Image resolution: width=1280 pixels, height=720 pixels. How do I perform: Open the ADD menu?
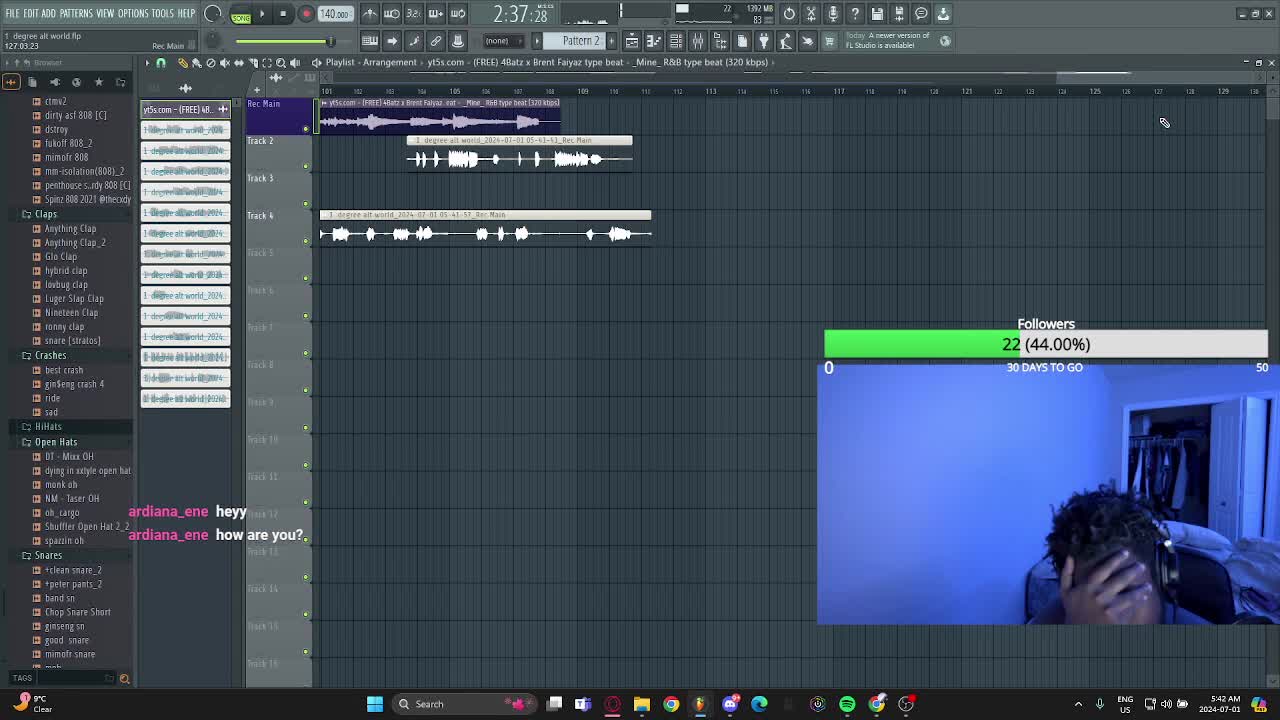(50, 13)
